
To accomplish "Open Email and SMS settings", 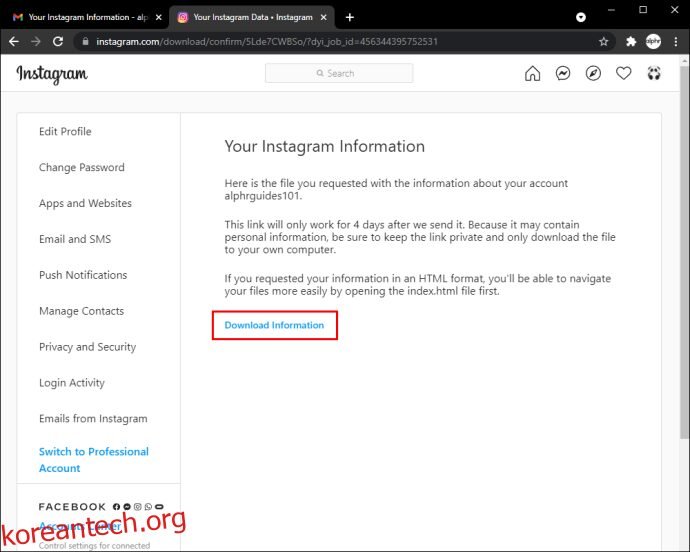I will tap(75, 239).
